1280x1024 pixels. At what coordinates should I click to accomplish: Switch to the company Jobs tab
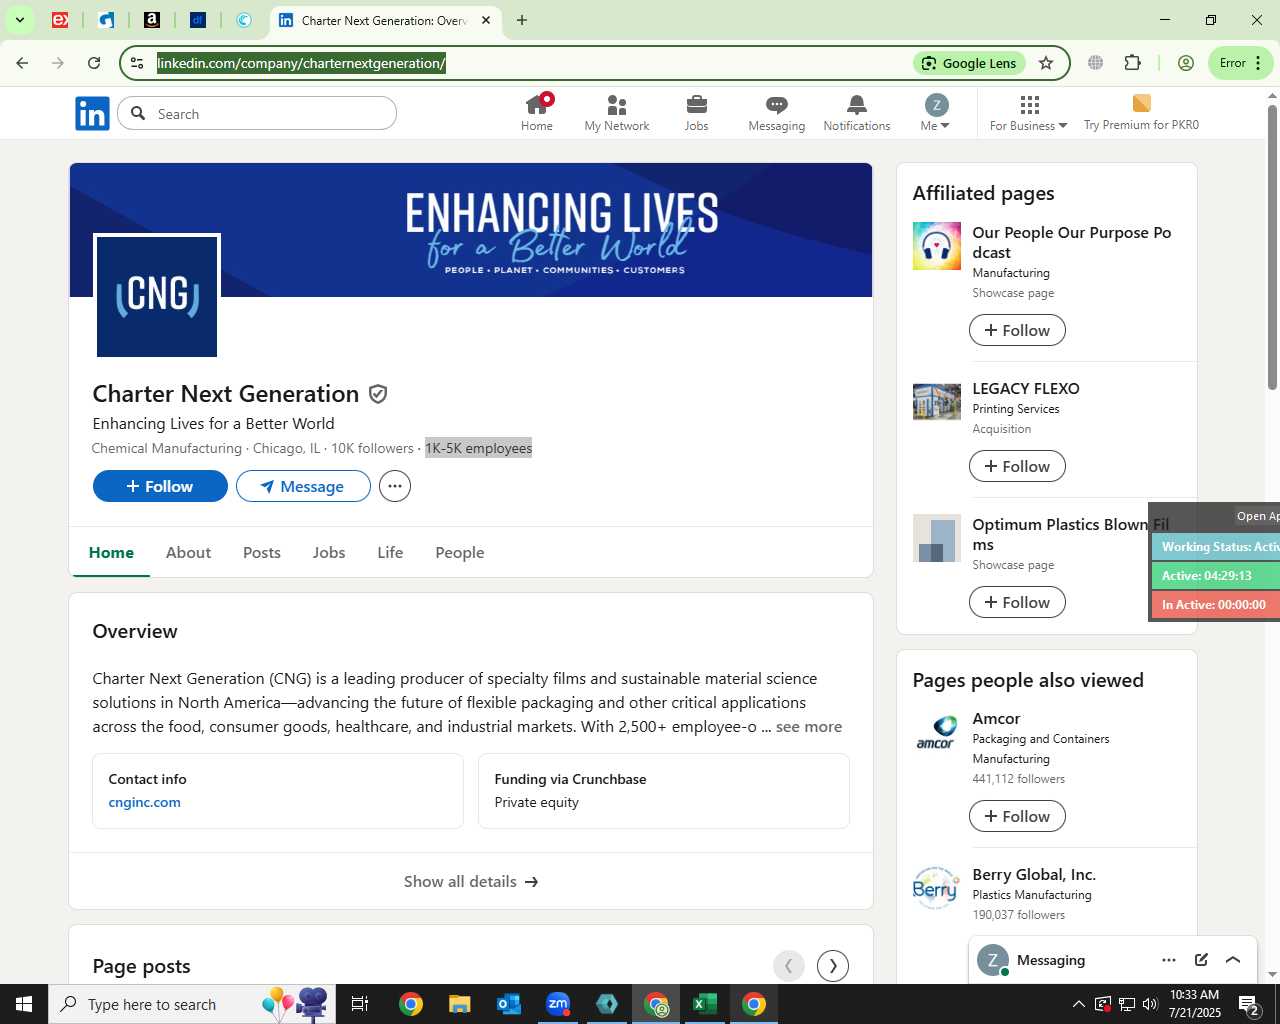(x=329, y=552)
